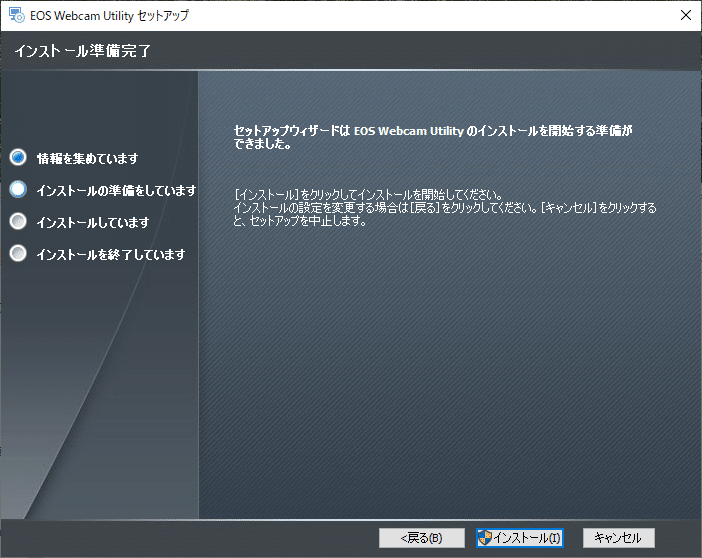Click the EOS Webcam Utility セットアップ window title
Screen dimensions: 702x558
pyautogui.click(x=109, y=16)
